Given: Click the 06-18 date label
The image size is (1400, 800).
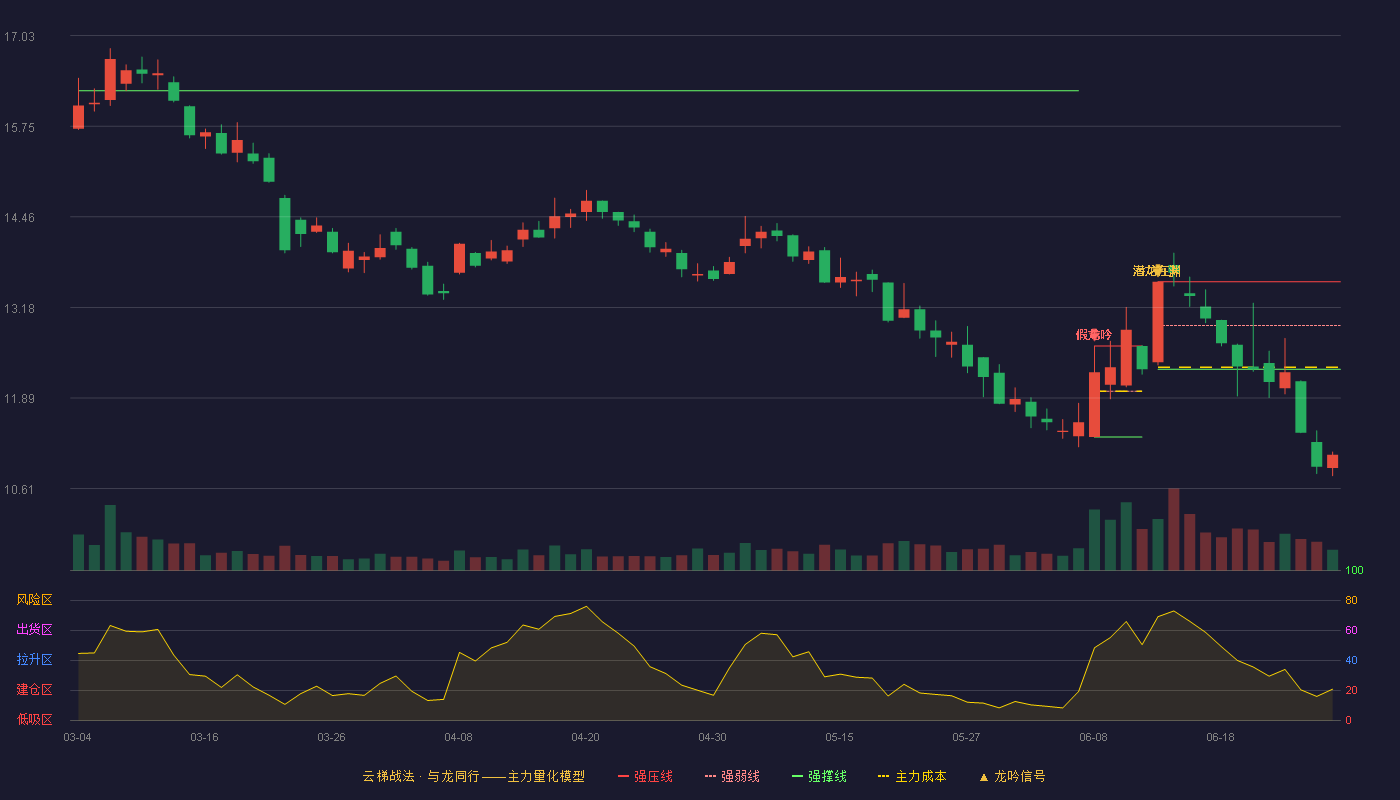Looking at the screenshot, I should click(1220, 737).
